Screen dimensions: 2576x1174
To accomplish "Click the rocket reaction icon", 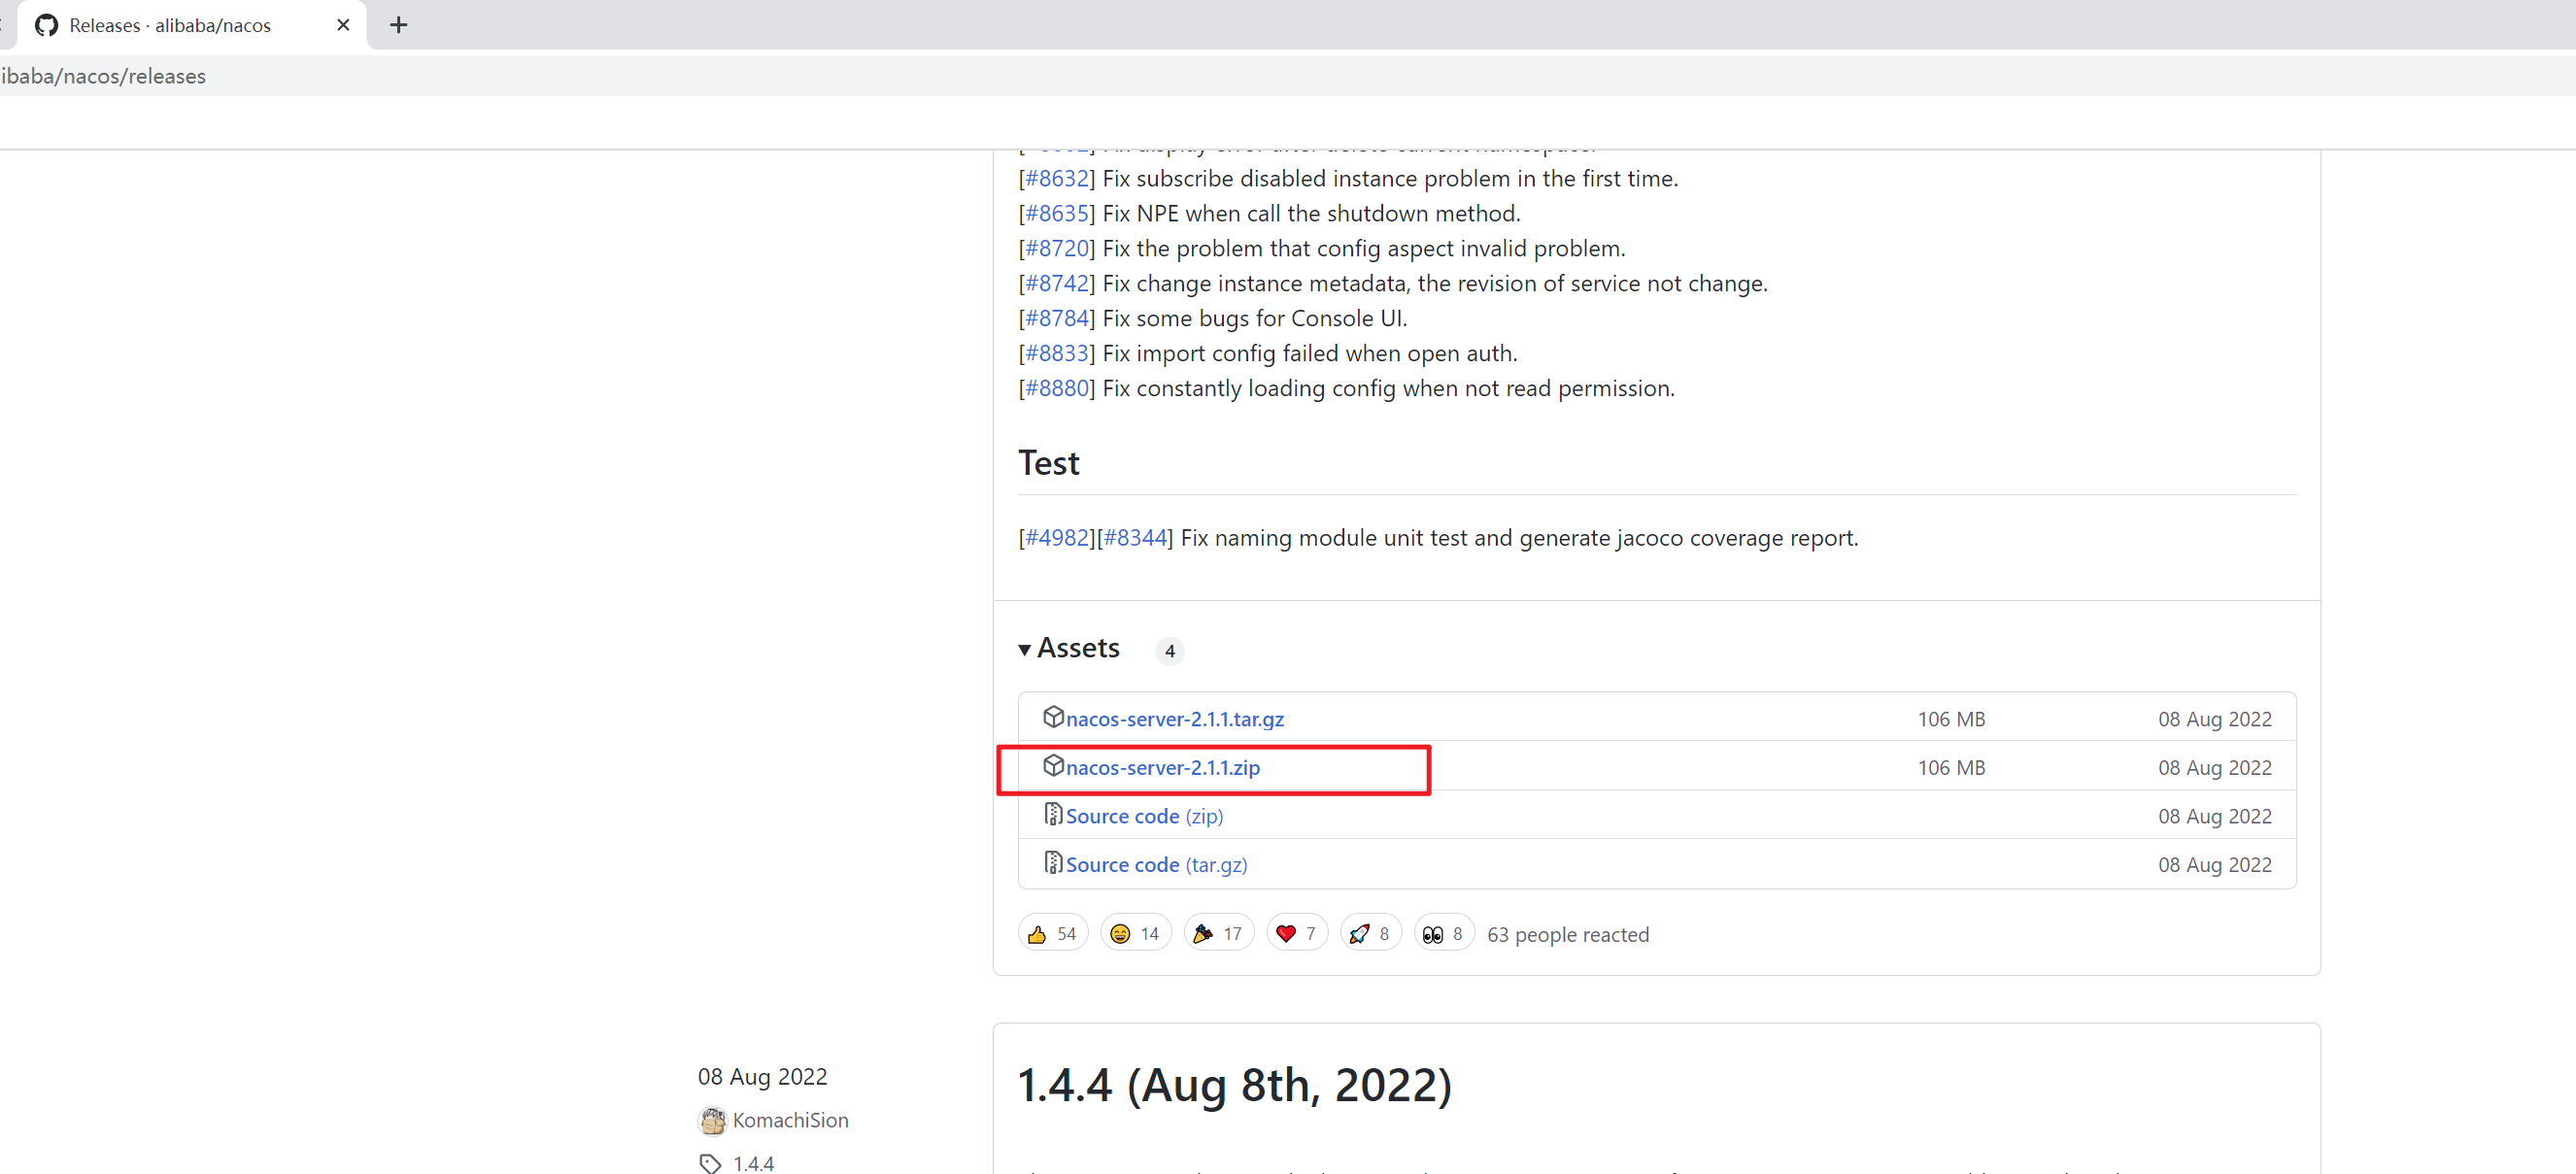I will (x=1359, y=934).
